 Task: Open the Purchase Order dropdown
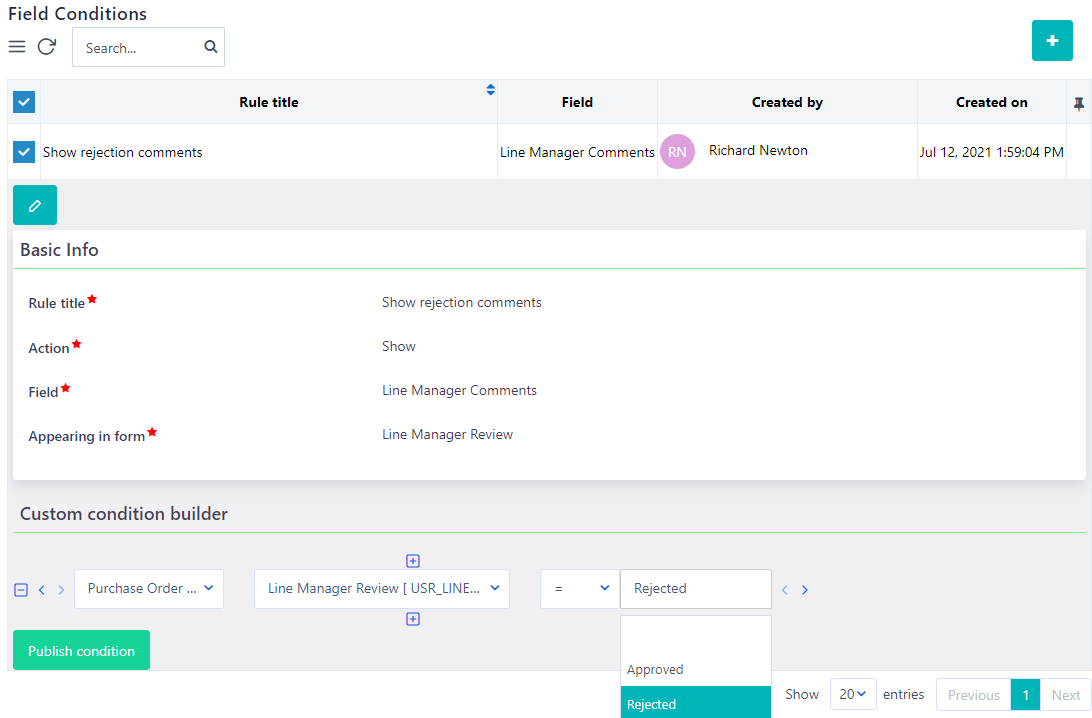149,589
